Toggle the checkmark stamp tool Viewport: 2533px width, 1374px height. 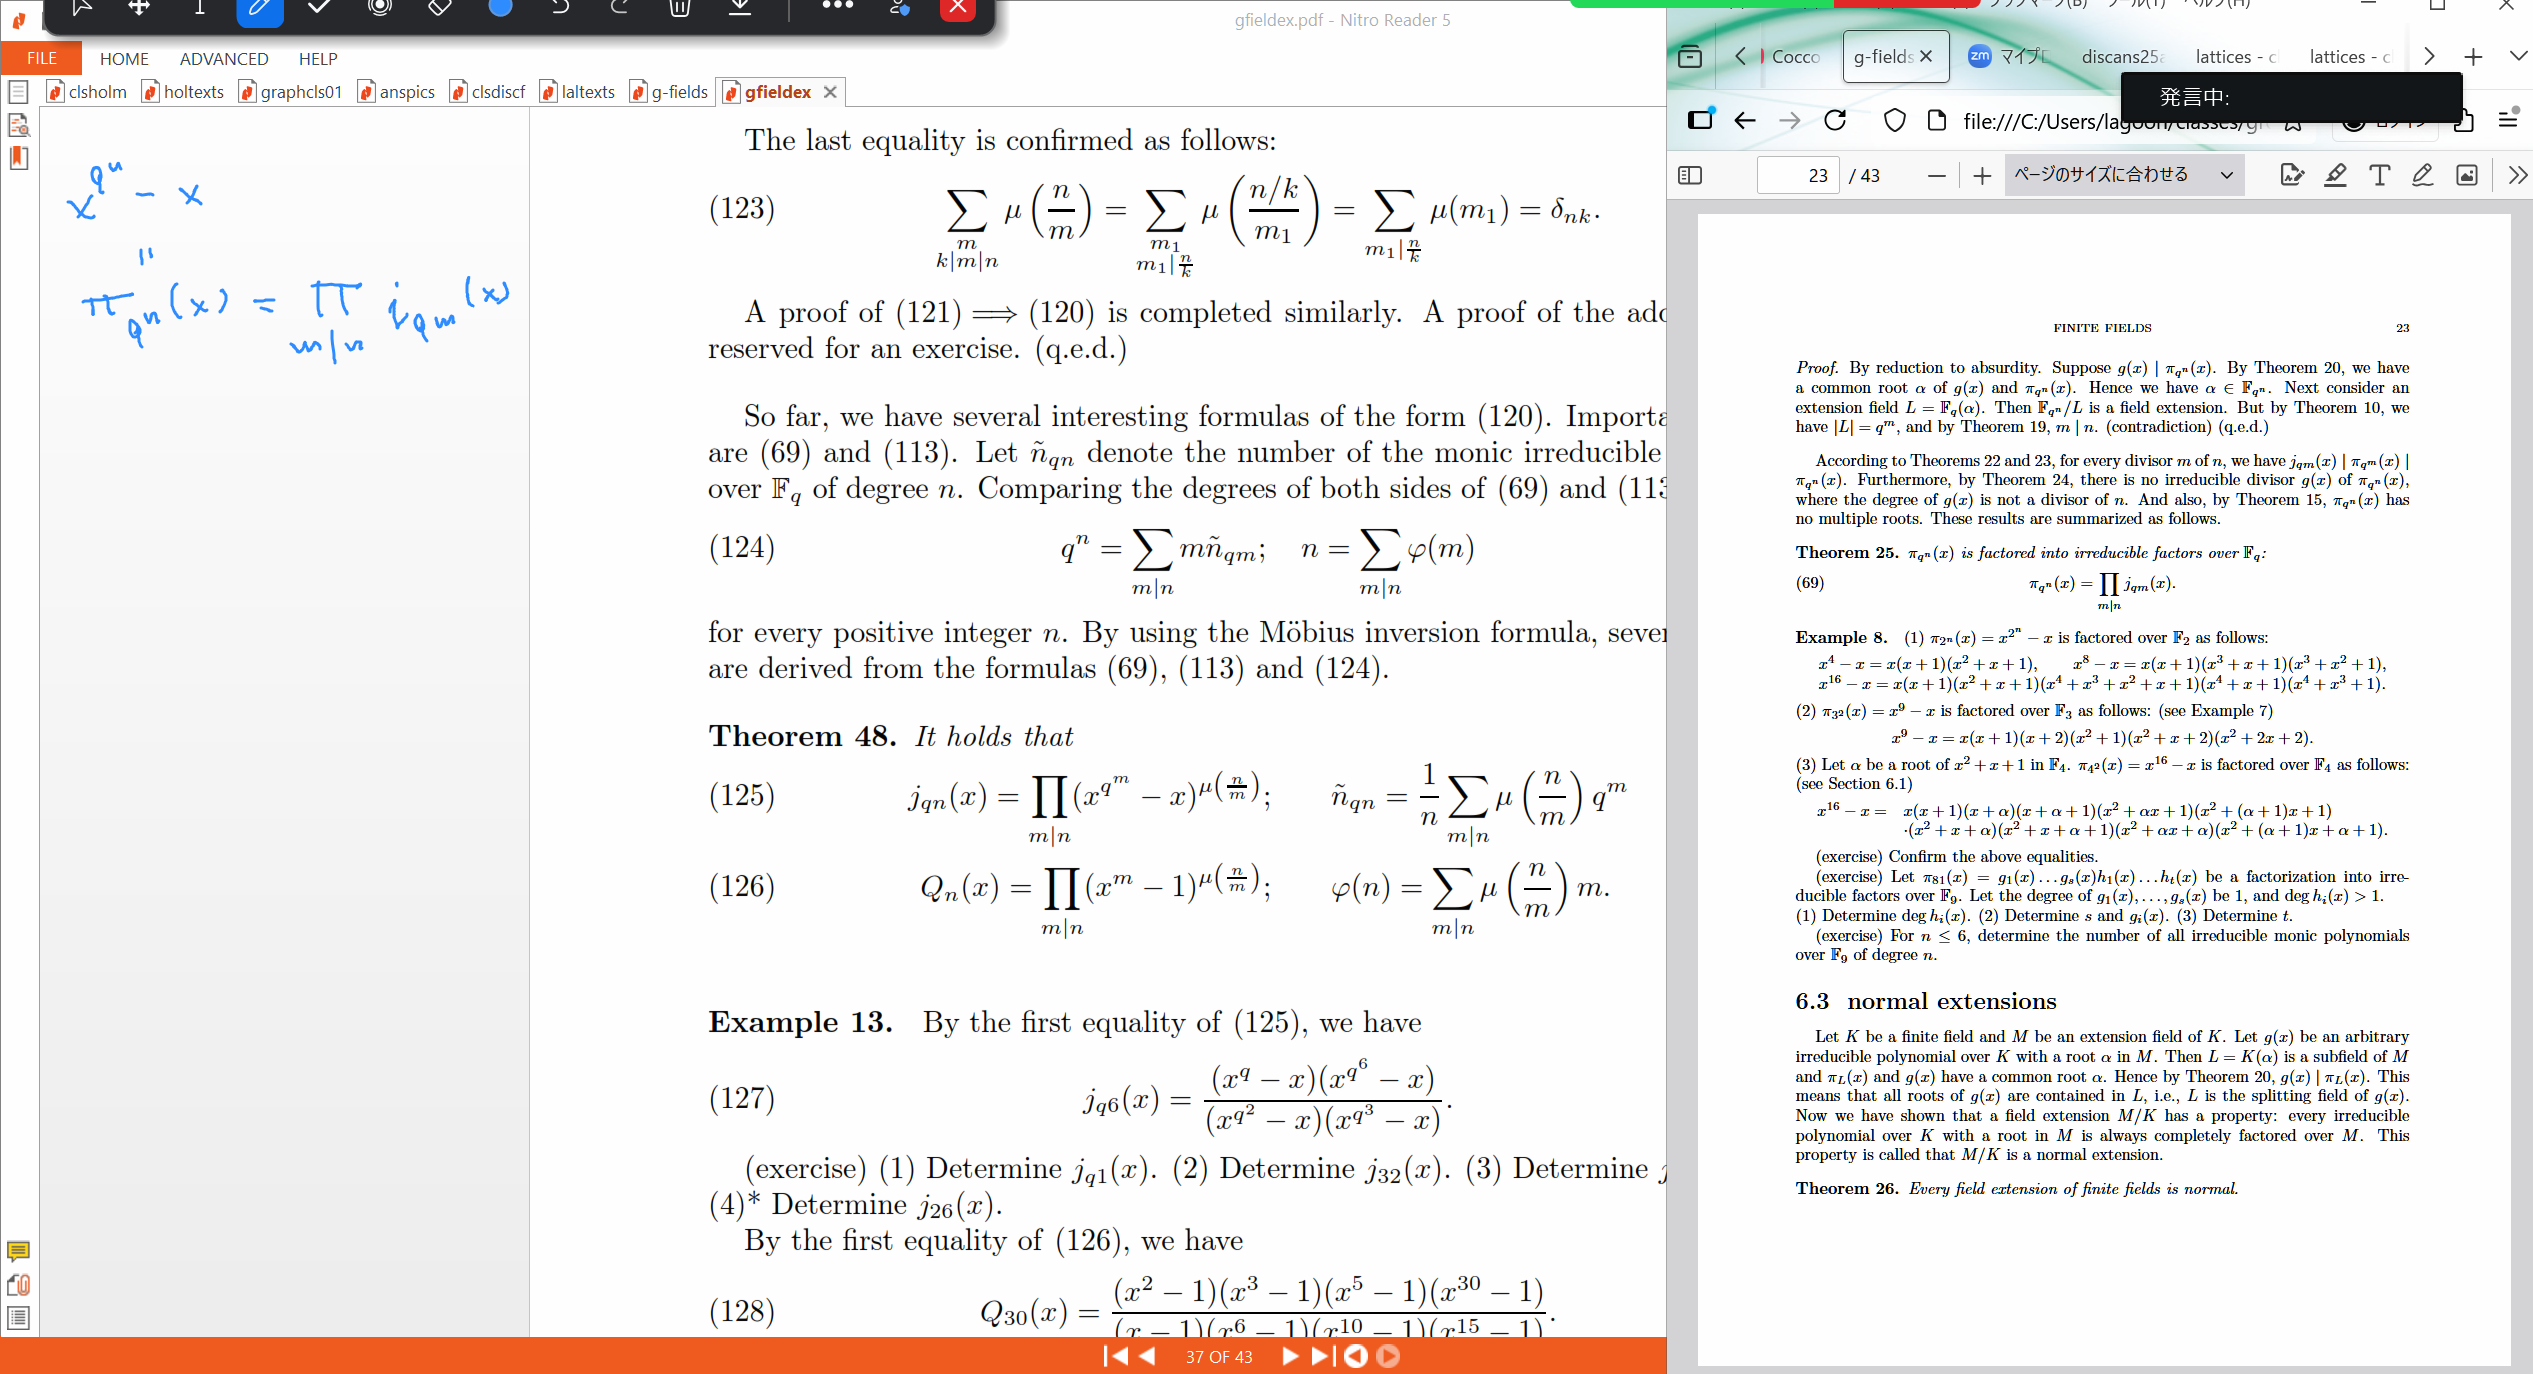319,8
